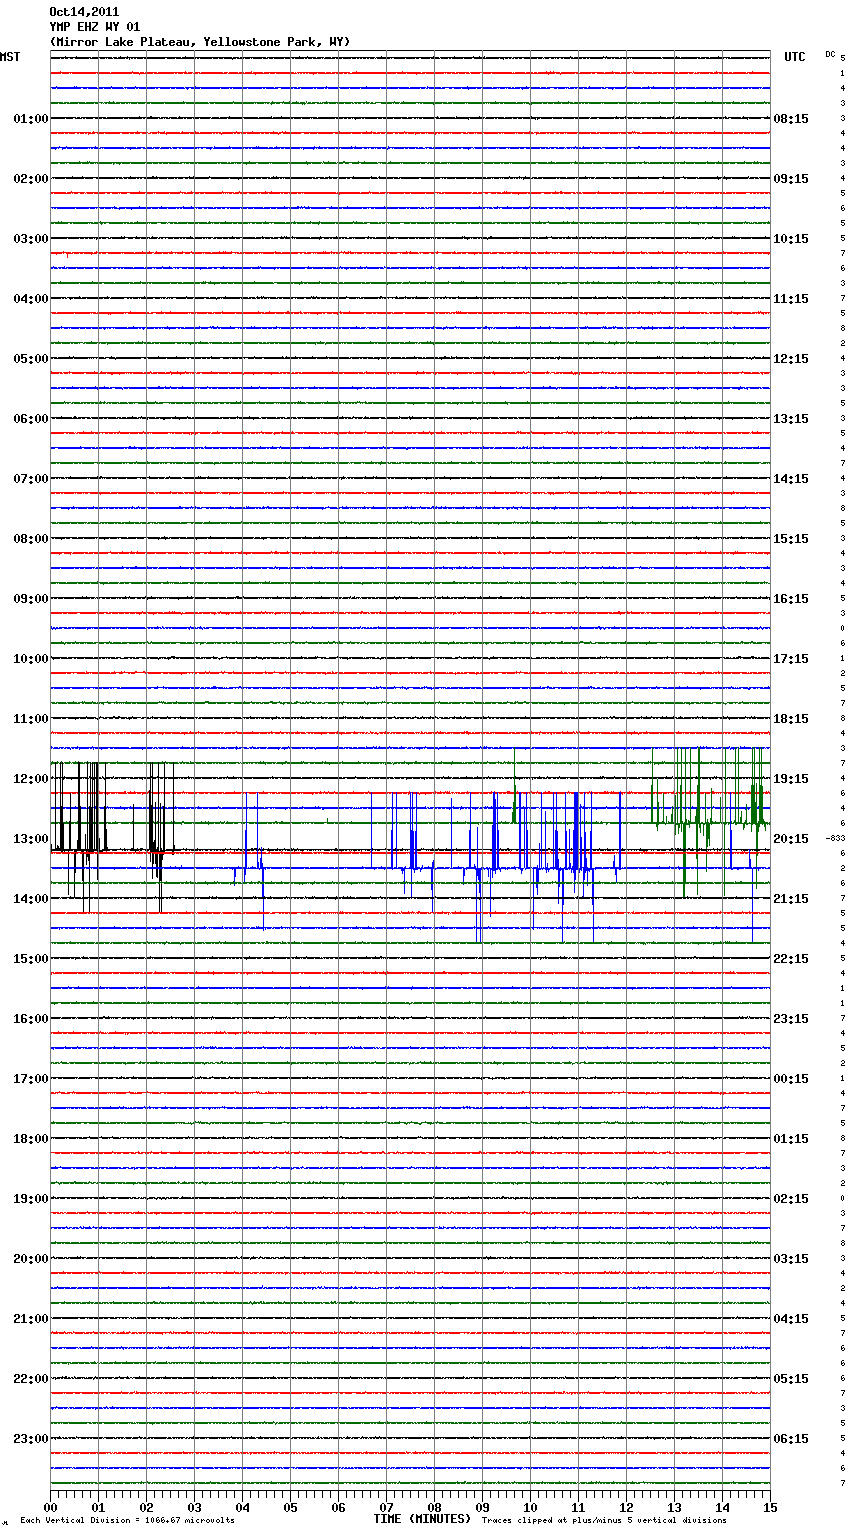Choose the 22:15 UTC time label

click(791, 959)
